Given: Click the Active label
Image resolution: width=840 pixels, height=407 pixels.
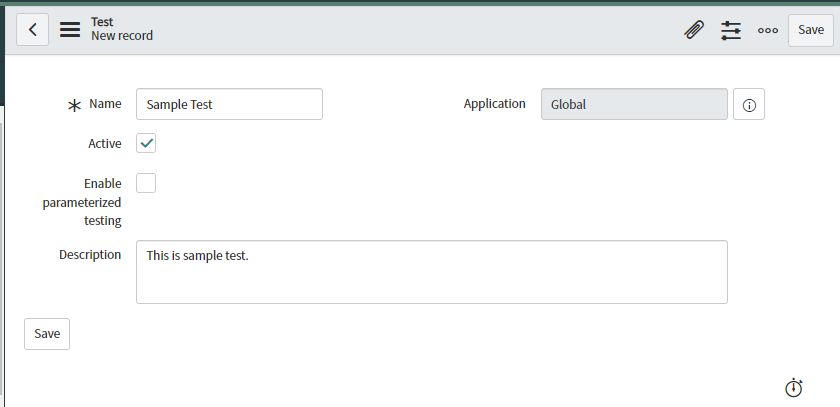Looking at the screenshot, I should (105, 144).
